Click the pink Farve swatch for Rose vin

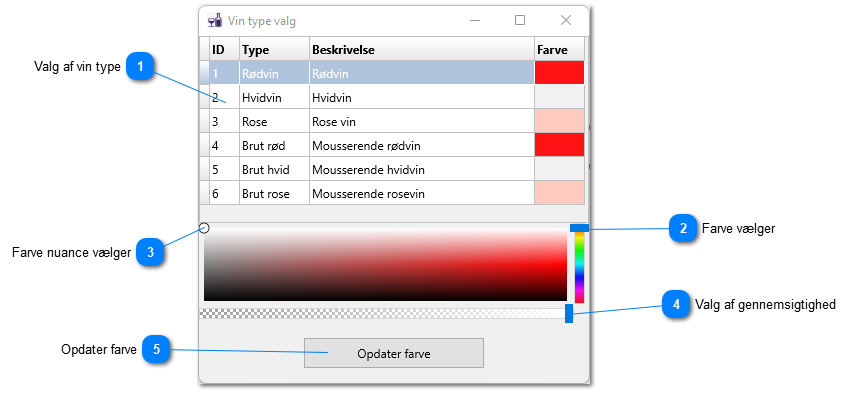click(x=559, y=121)
